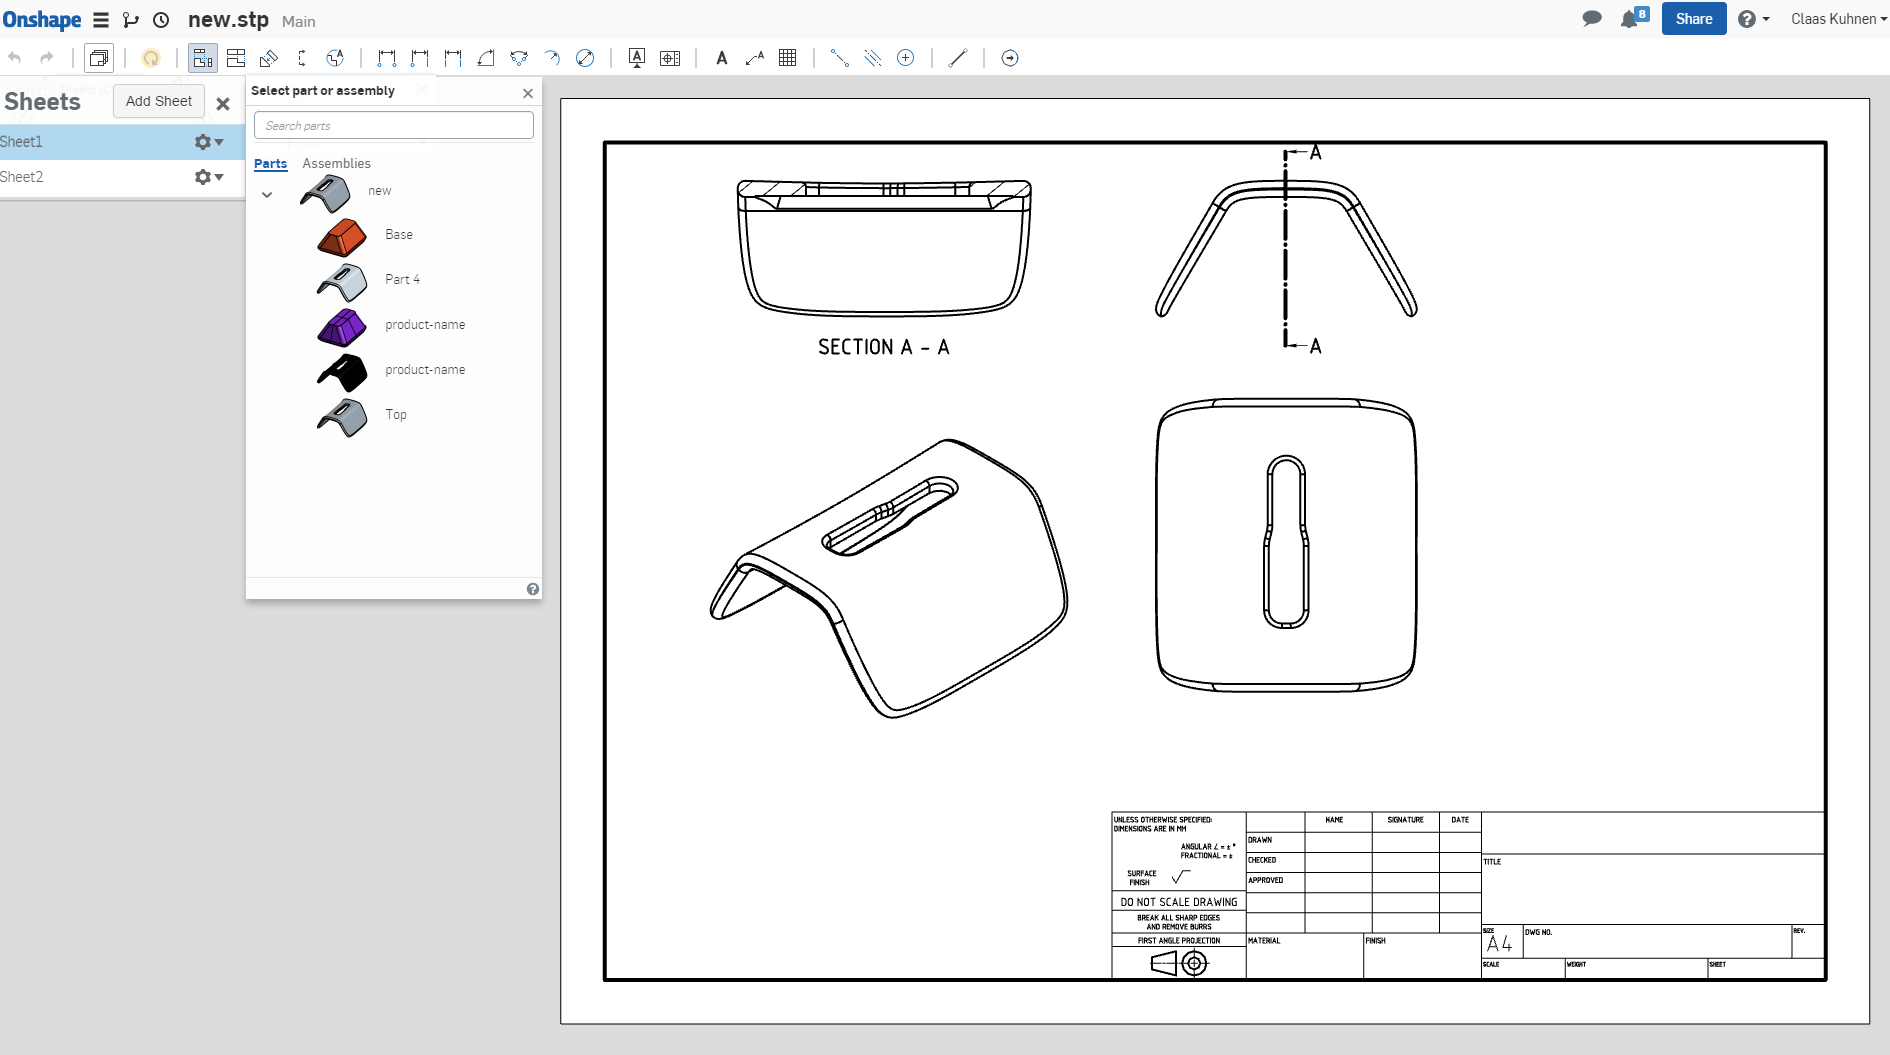This screenshot has height=1055, width=1890.
Task: Open the hamburger document menu
Action: coord(101,20)
